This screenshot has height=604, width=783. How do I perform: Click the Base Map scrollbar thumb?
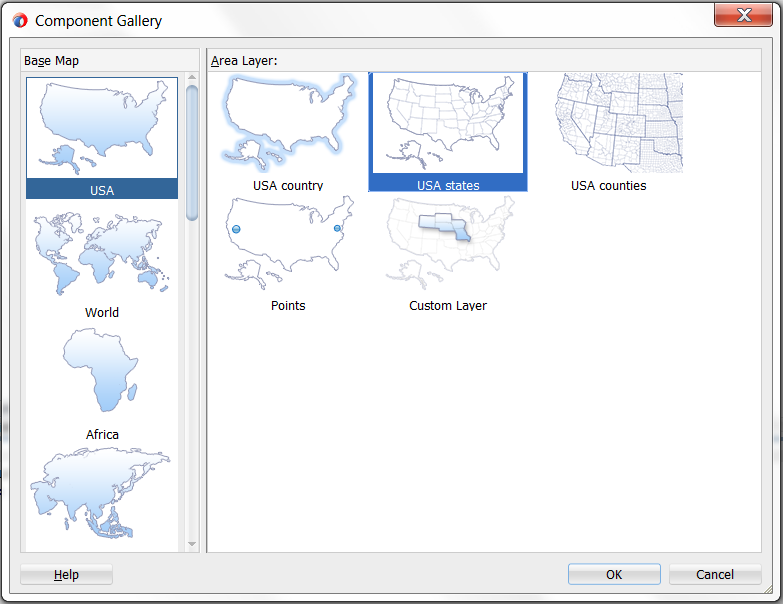point(192,153)
